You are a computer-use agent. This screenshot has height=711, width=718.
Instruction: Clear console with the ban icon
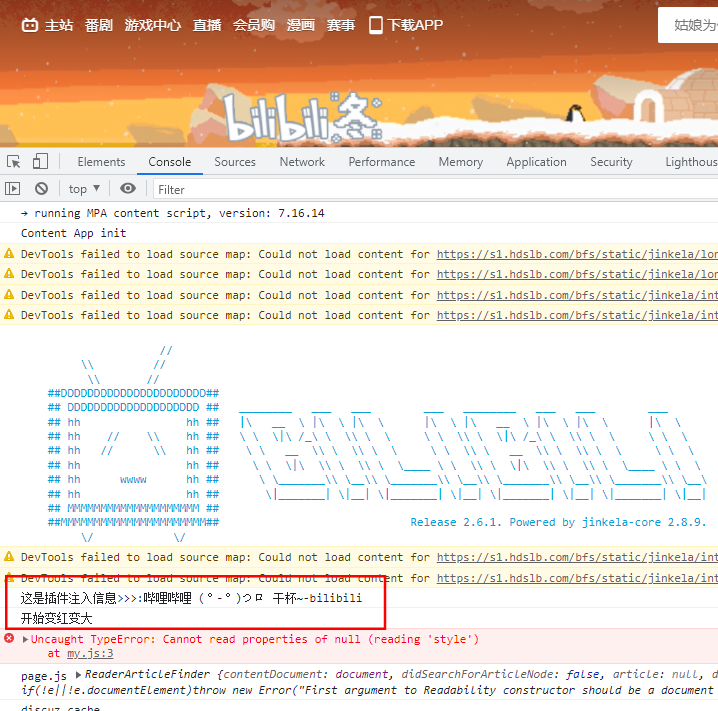[x=41, y=188]
